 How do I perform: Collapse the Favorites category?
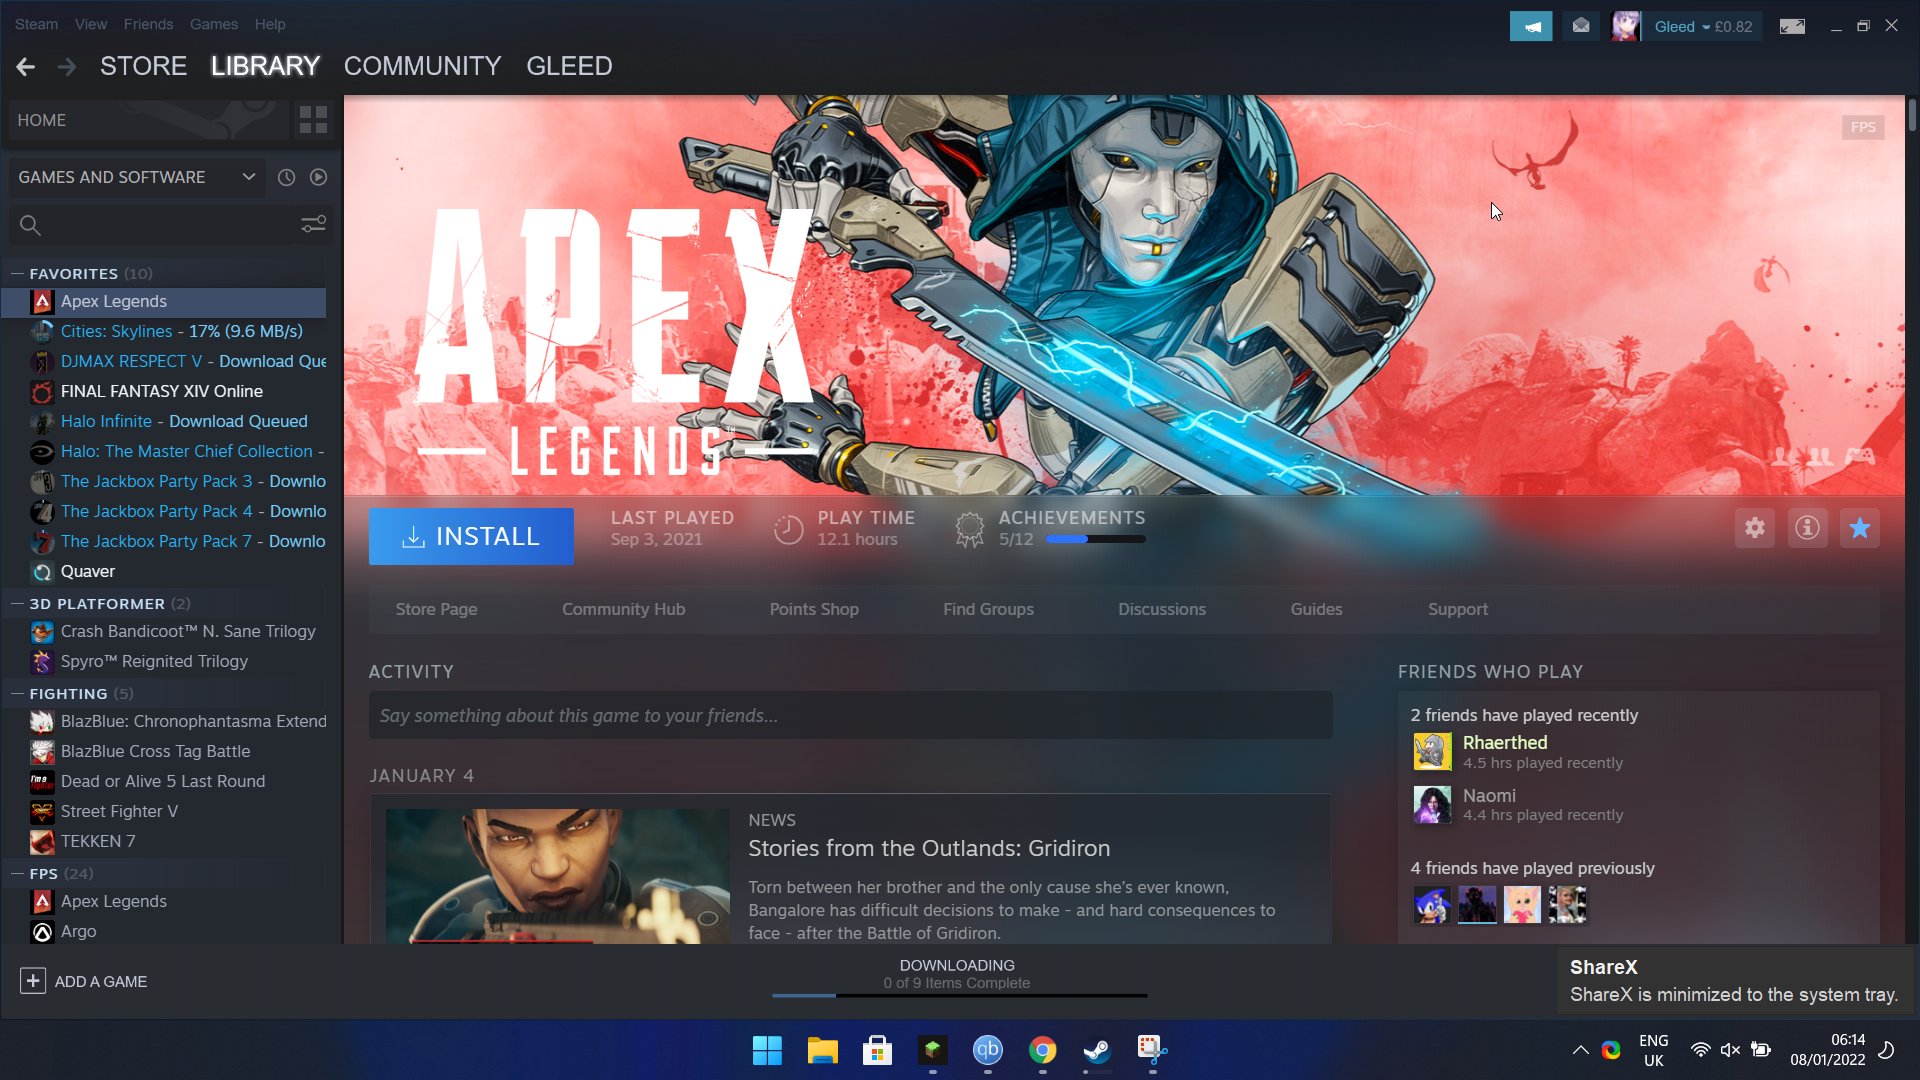pyautogui.click(x=17, y=273)
